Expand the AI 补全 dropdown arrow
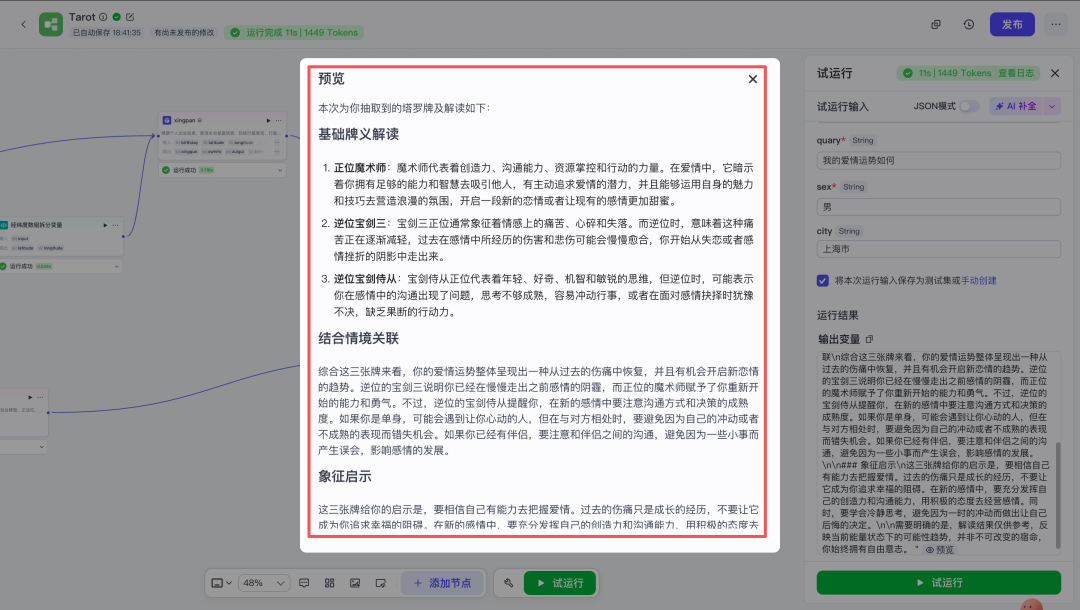 click(x=1052, y=105)
